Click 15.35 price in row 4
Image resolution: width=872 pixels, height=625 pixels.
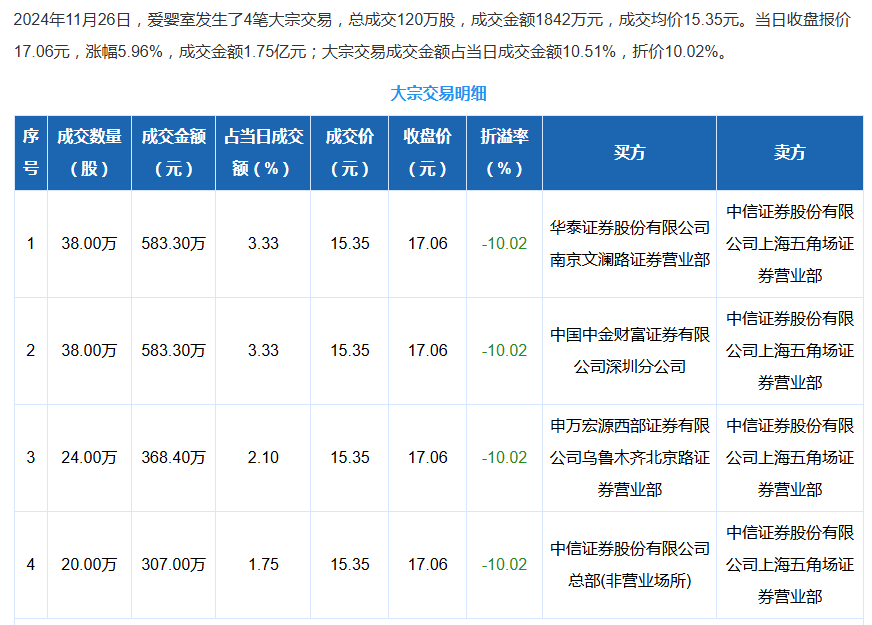[x=350, y=564]
